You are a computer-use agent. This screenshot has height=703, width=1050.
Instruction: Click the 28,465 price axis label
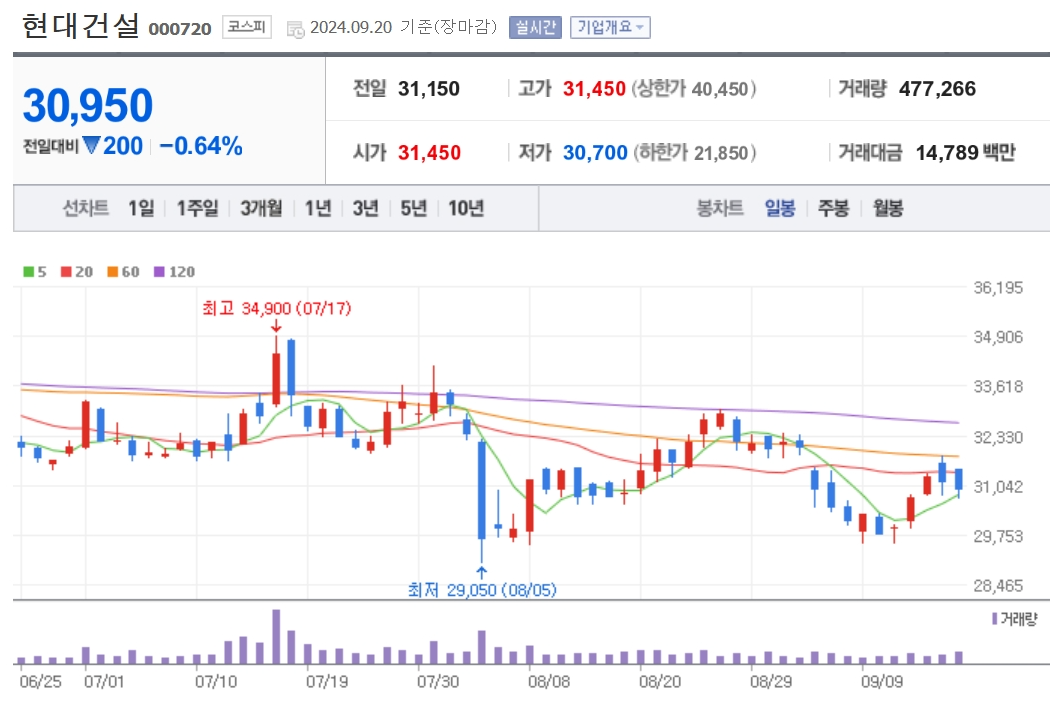pyautogui.click(x=998, y=586)
